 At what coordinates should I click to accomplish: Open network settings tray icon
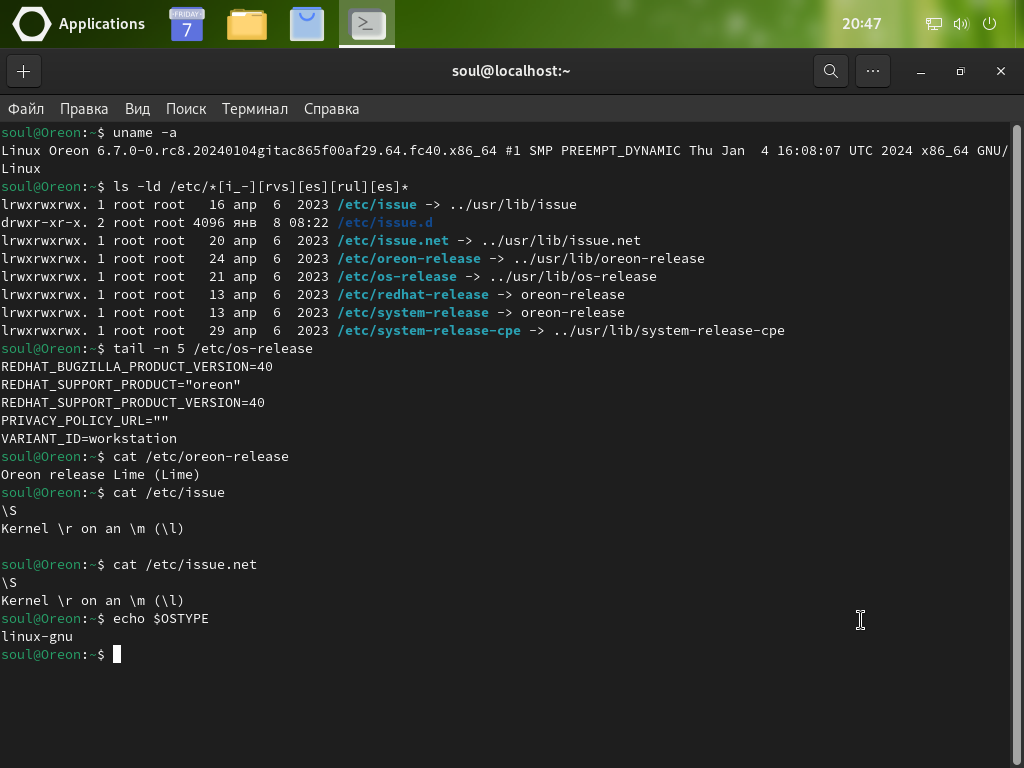pyautogui.click(x=934, y=24)
